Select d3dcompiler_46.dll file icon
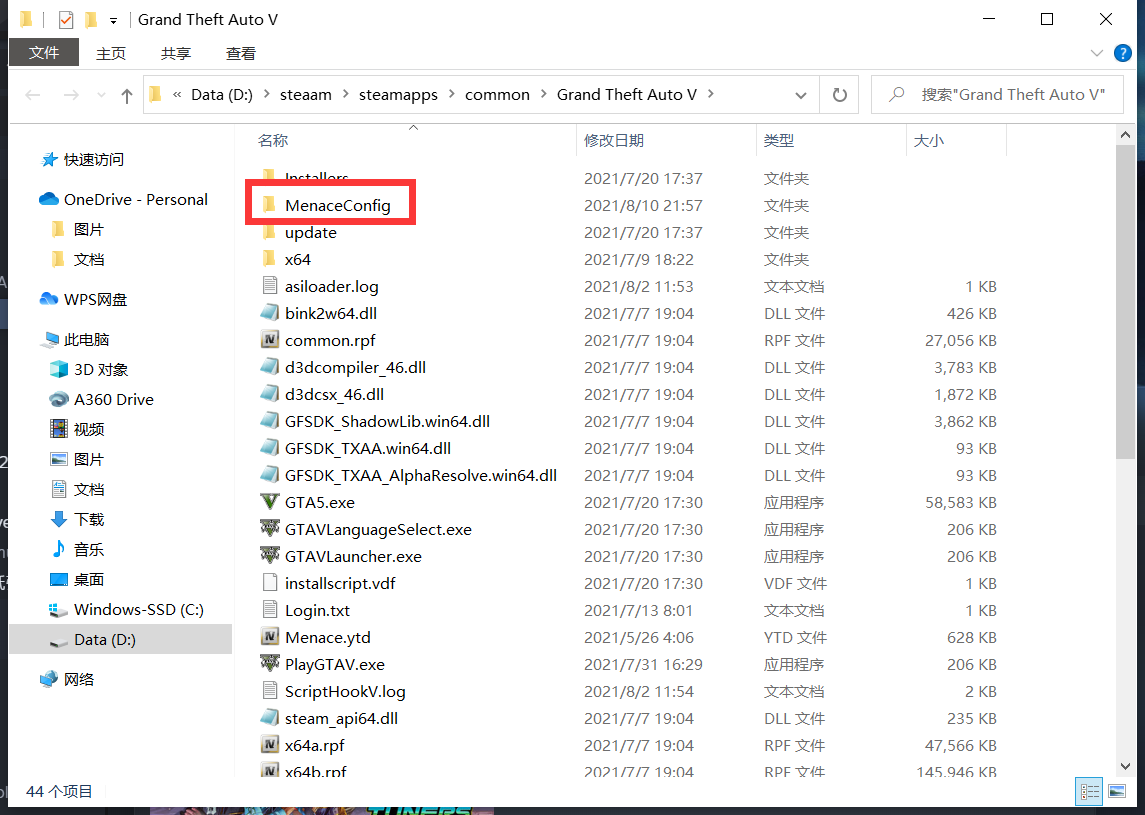Image resolution: width=1145 pixels, height=815 pixels. point(269,367)
